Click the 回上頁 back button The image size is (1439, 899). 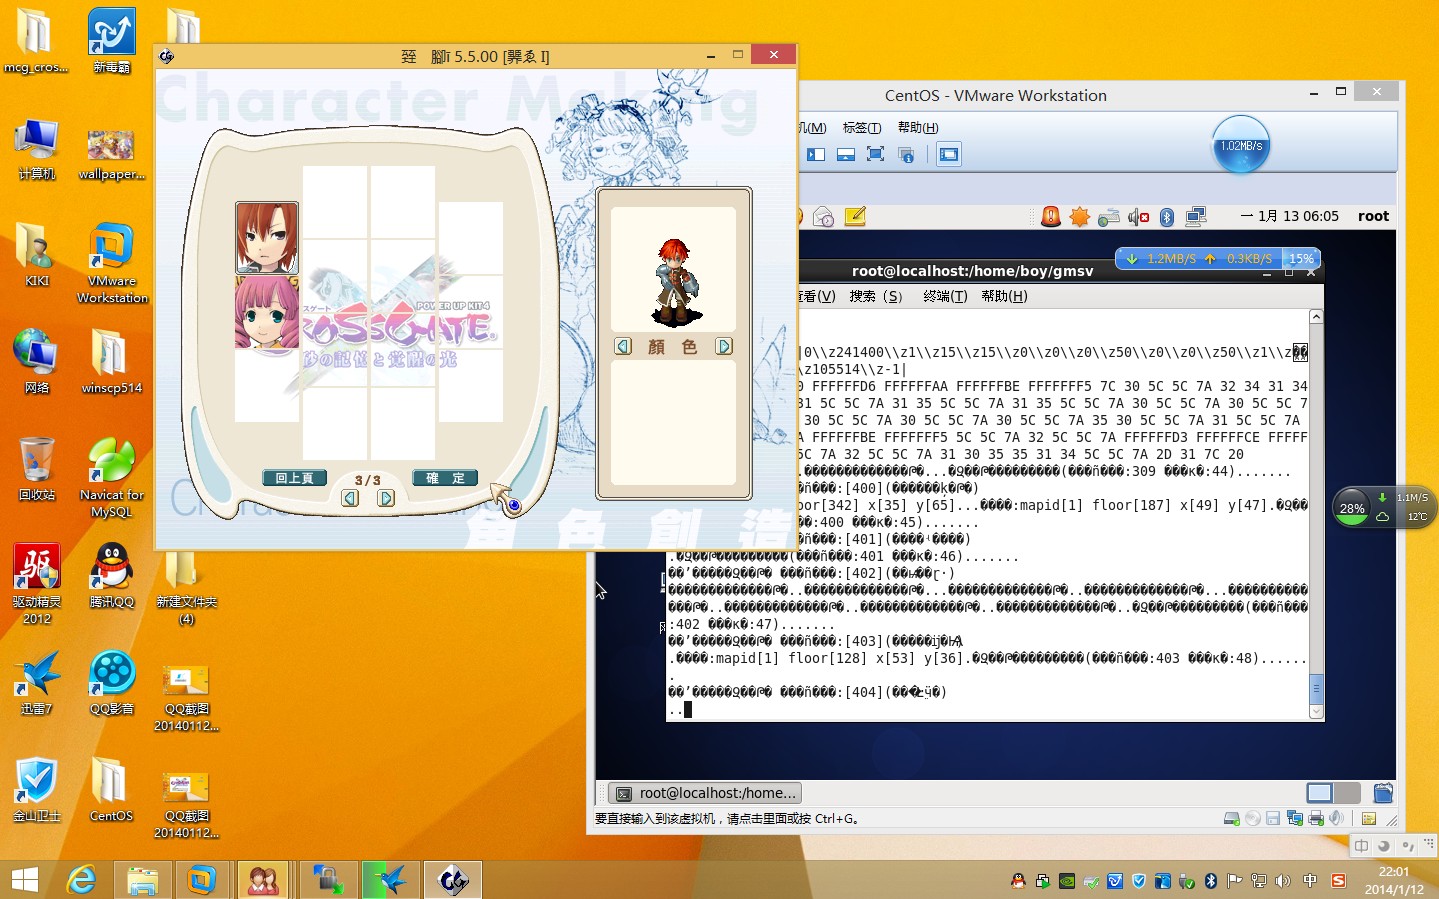(294, 478)
